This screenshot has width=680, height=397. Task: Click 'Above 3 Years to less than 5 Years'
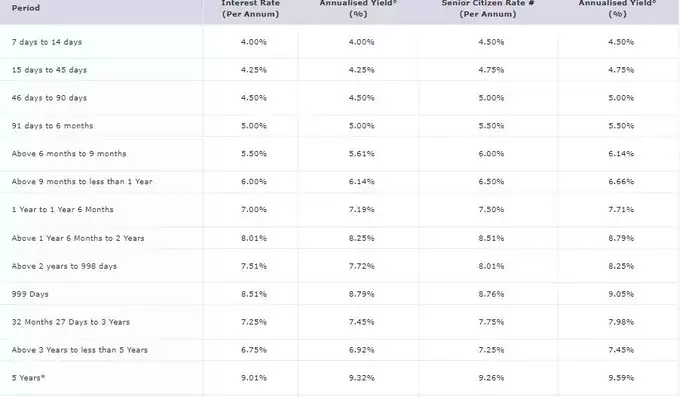tap(80, 350)
